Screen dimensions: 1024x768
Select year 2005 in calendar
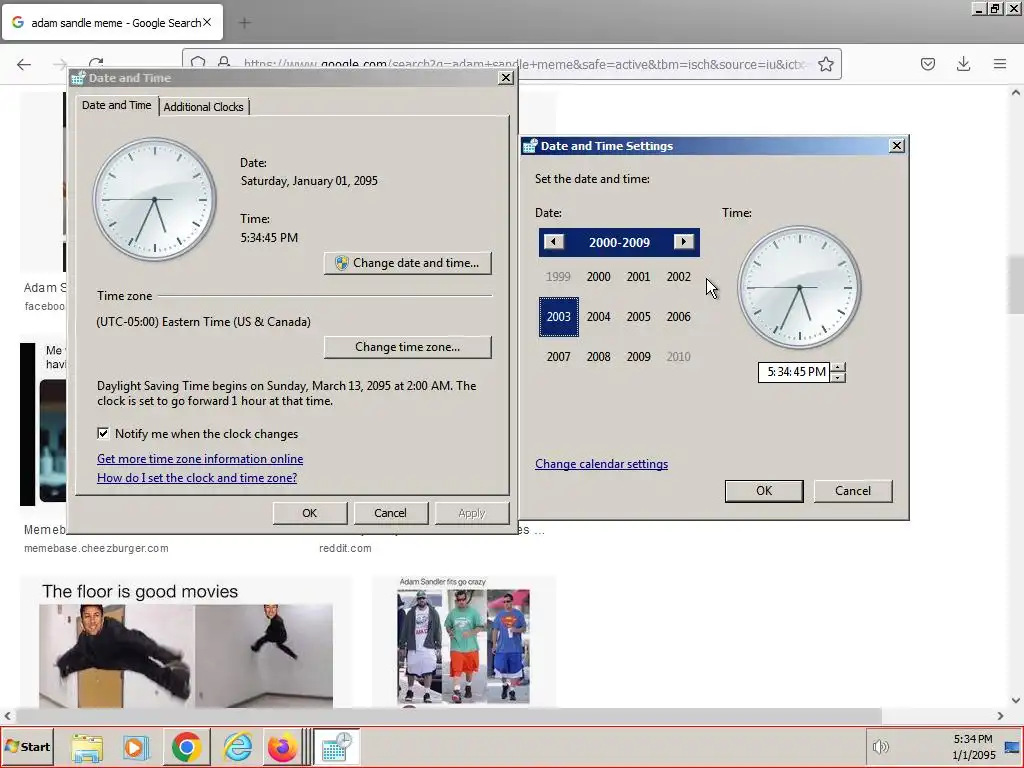pyautogui.click(x=638, y=317)
